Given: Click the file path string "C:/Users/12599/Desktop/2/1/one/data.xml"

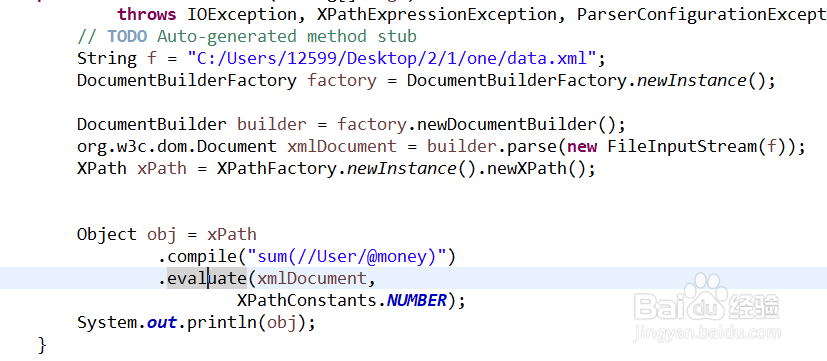Looking at the screenshot, I should point(392,58).
